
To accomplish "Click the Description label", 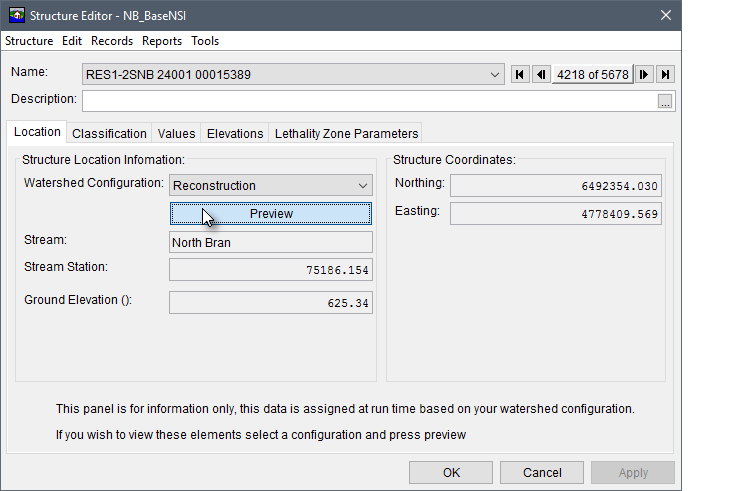I will coord(44,99).
